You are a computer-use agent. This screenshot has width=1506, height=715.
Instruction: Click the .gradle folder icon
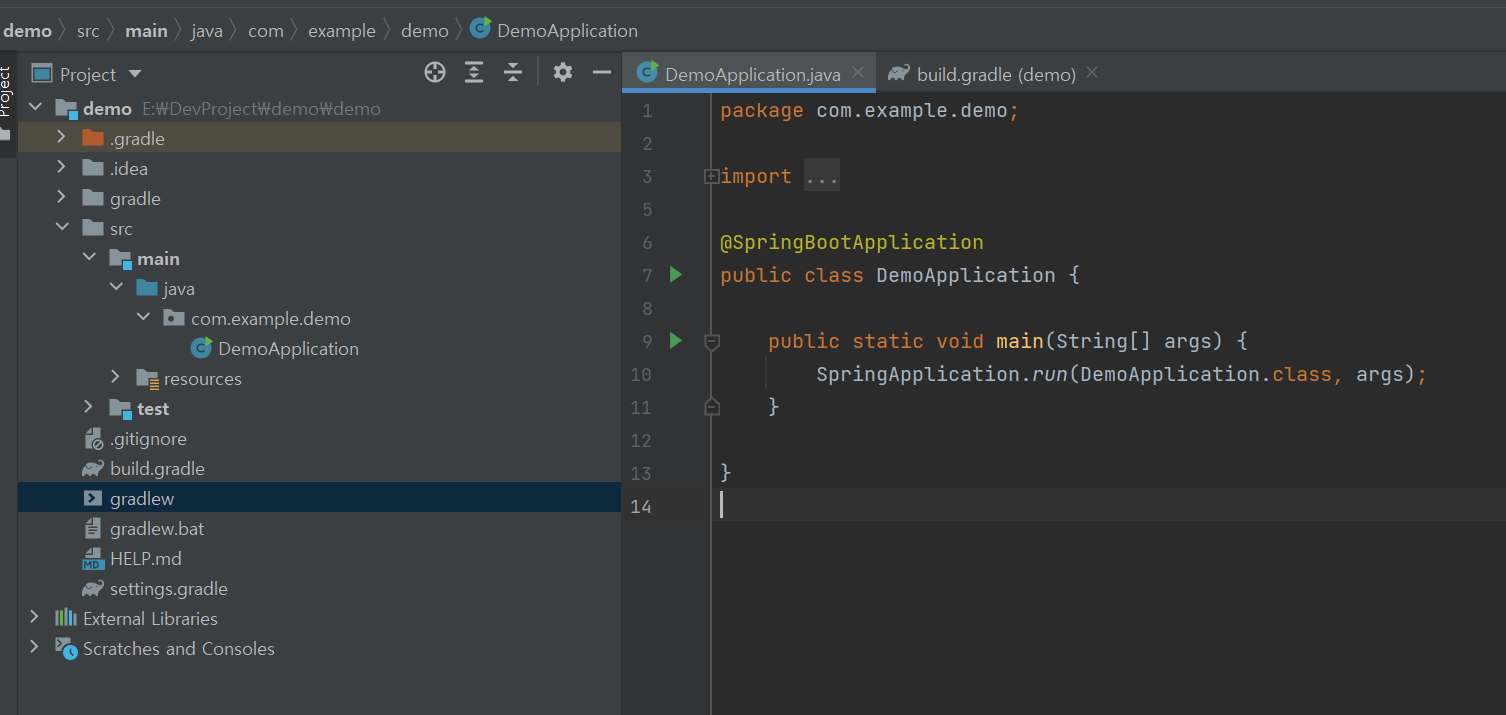click(x=93, y=138)
